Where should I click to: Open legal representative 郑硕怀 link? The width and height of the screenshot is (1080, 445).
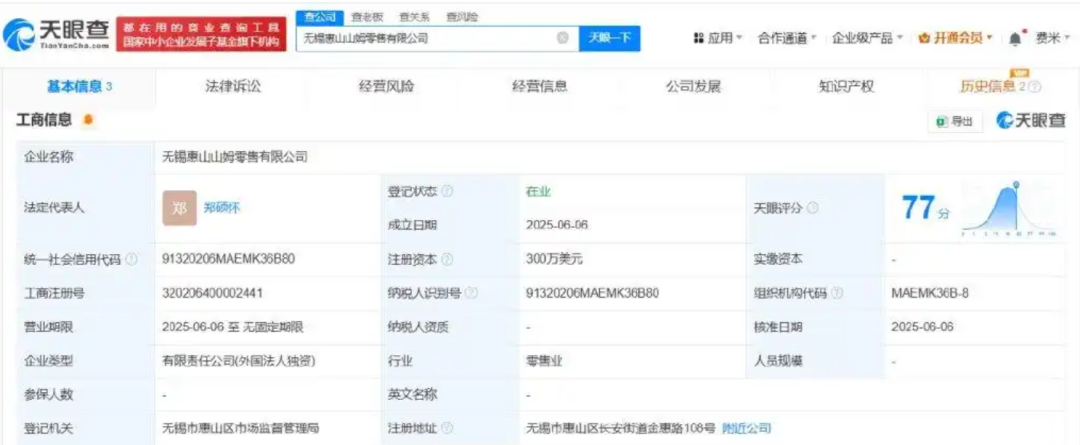[222, 208]
